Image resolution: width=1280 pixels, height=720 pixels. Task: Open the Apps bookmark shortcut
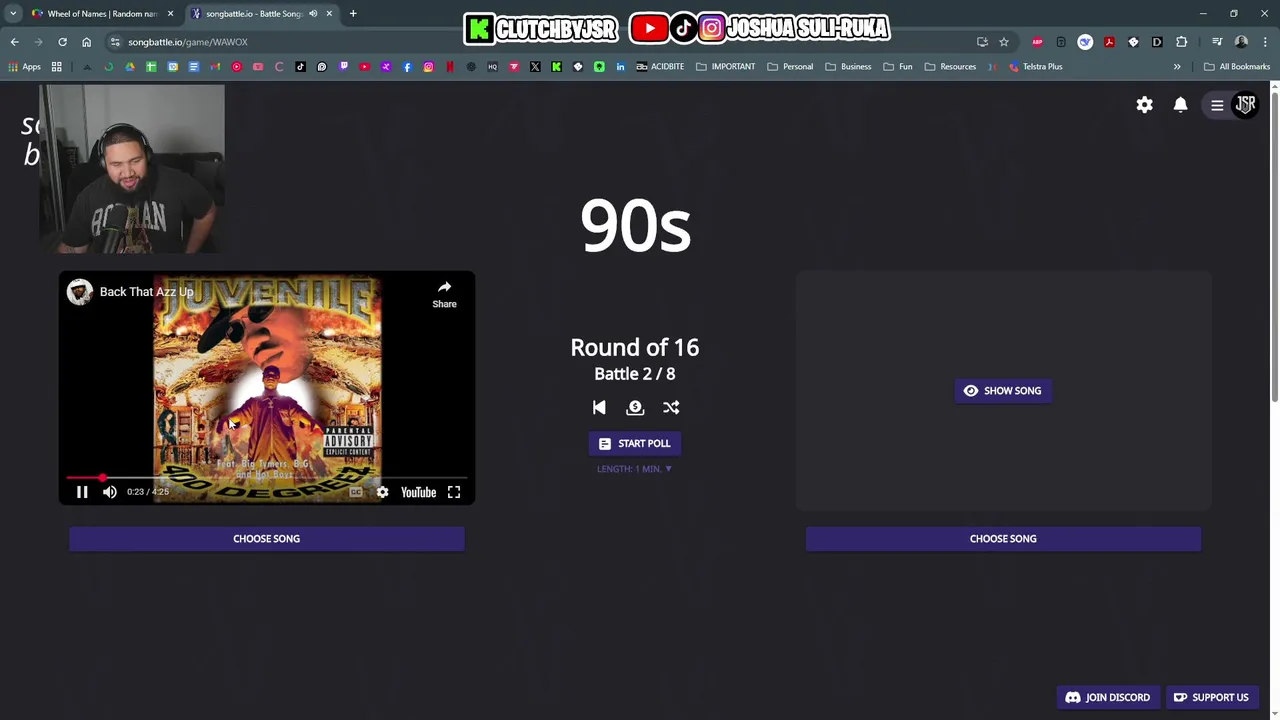[x=24, y=67]
